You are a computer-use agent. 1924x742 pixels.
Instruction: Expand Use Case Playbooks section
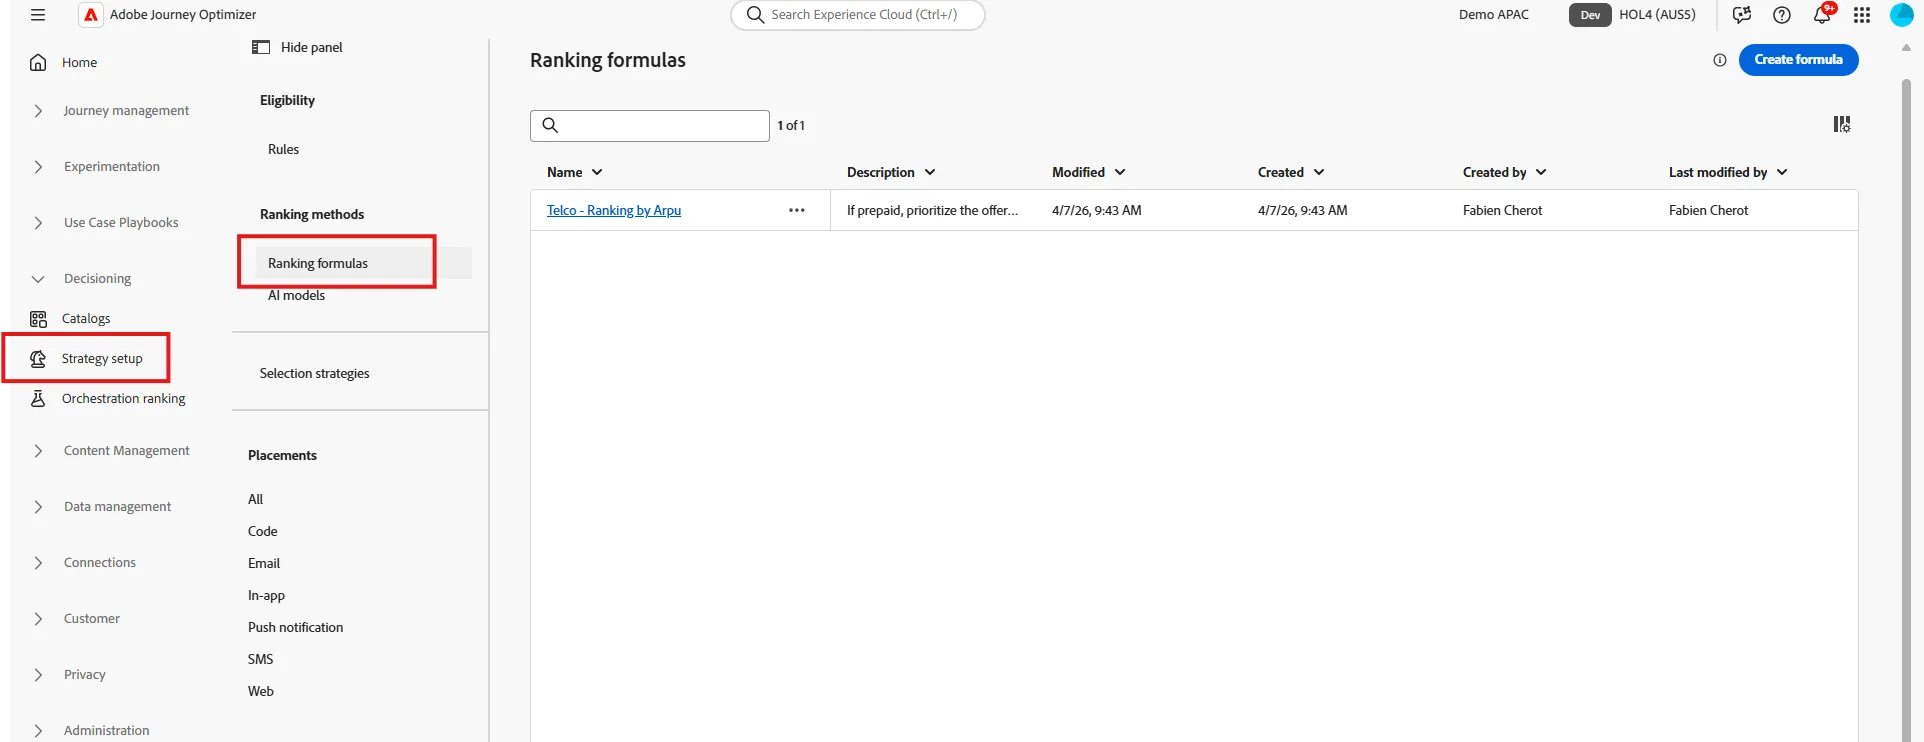pos(38,223)
